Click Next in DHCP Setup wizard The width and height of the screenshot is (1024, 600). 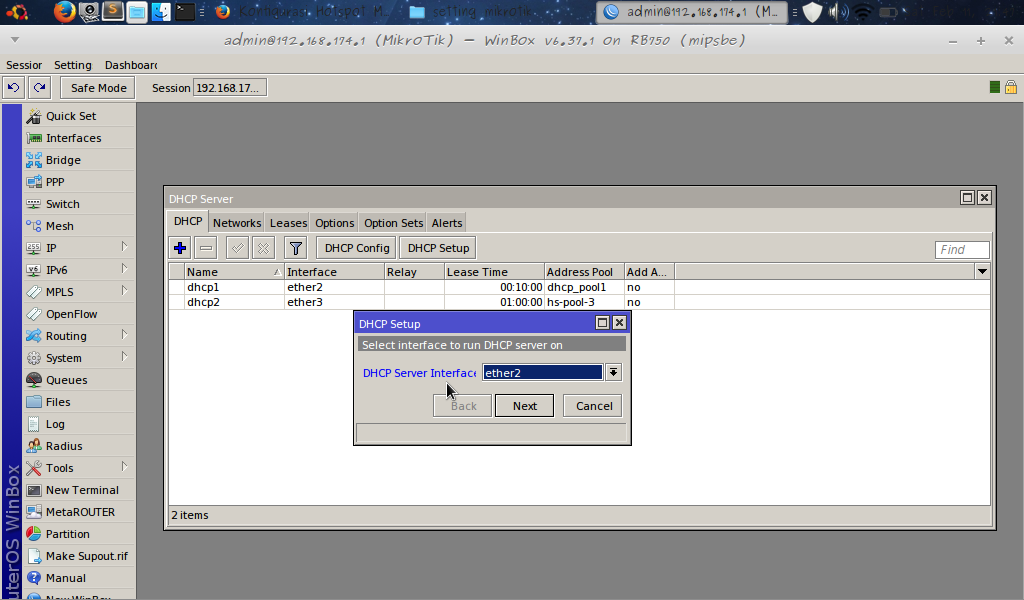[524, 405]
